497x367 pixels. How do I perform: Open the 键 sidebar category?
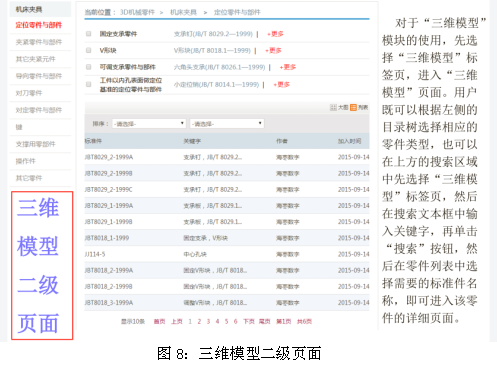coord(19,127)
